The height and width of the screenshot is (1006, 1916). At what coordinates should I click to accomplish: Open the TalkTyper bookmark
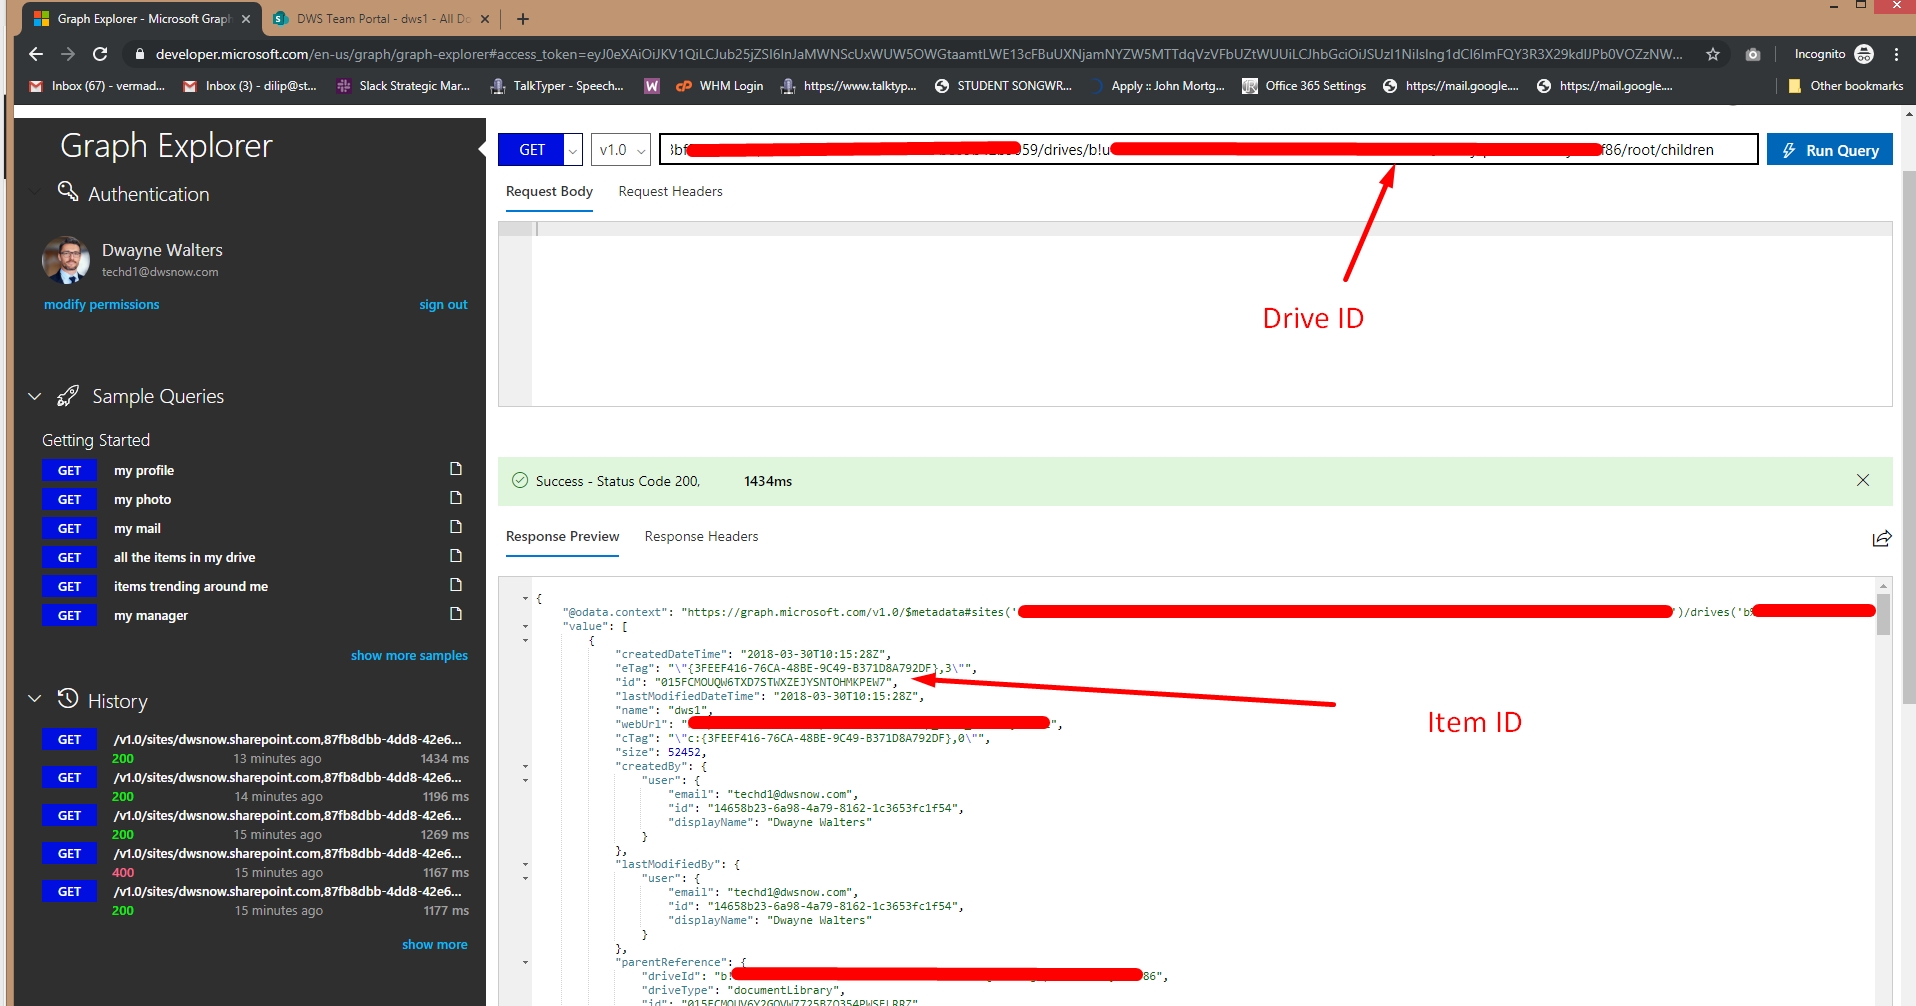point(557,86)
